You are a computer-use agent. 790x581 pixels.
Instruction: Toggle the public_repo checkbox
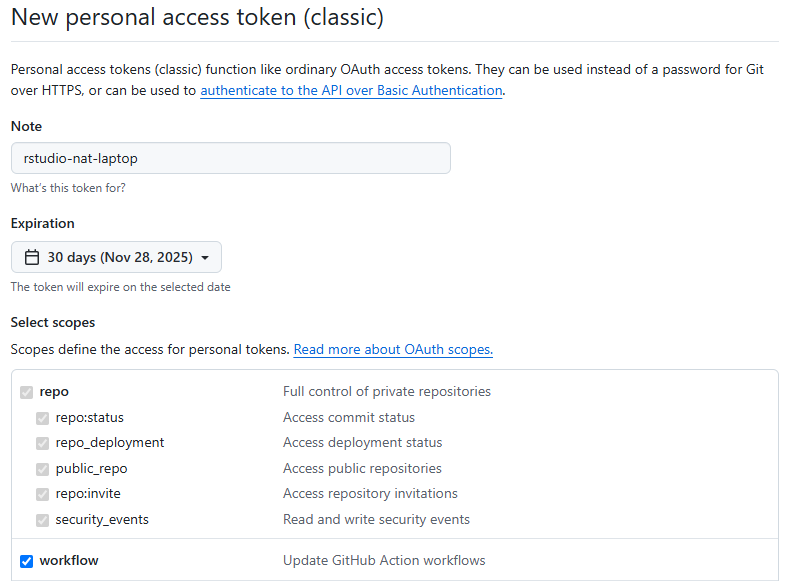click(42, 469)
